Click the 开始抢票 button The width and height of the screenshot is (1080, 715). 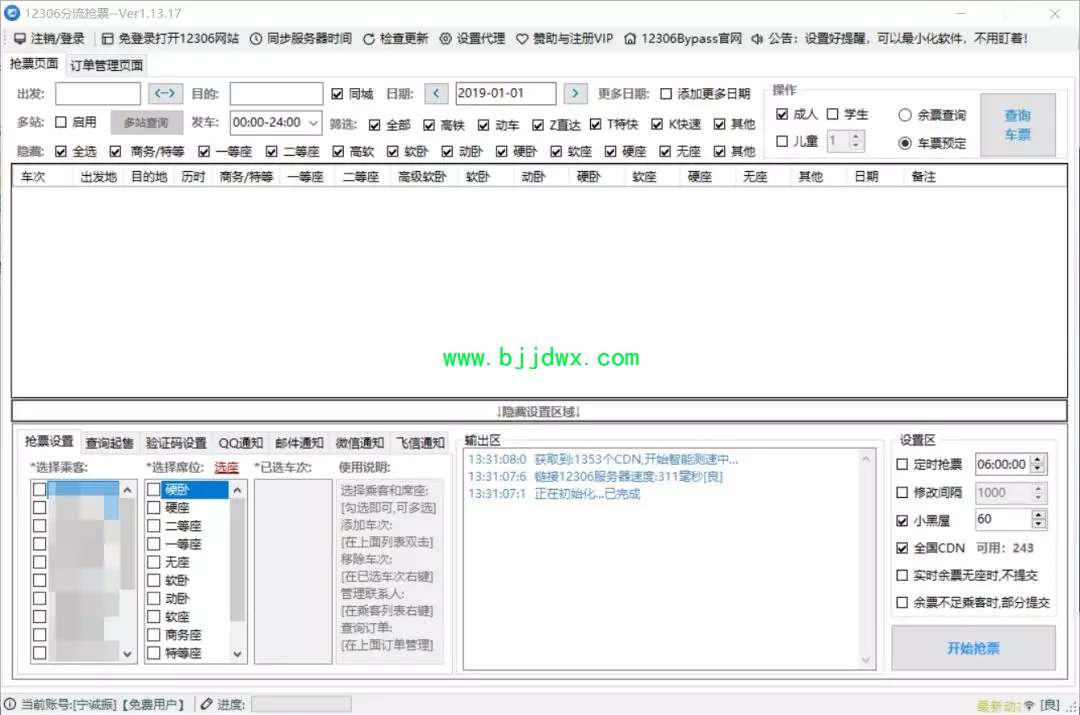973,647
